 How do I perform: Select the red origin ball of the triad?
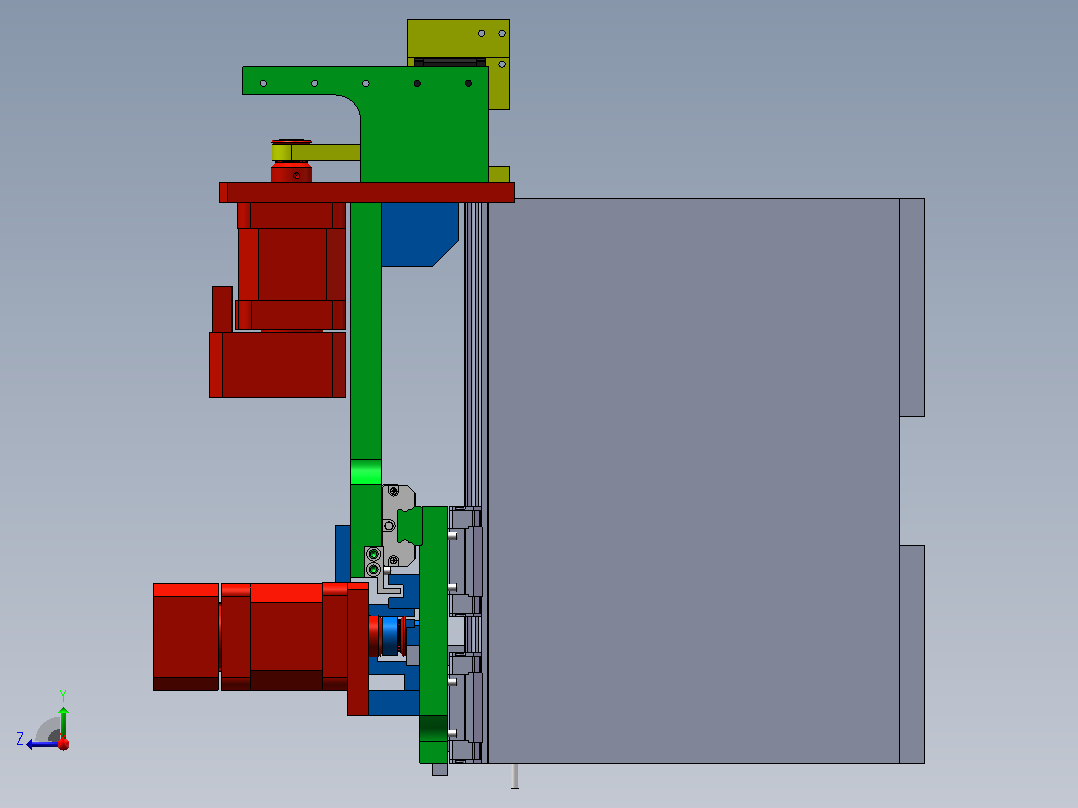(x=63, y=743)
